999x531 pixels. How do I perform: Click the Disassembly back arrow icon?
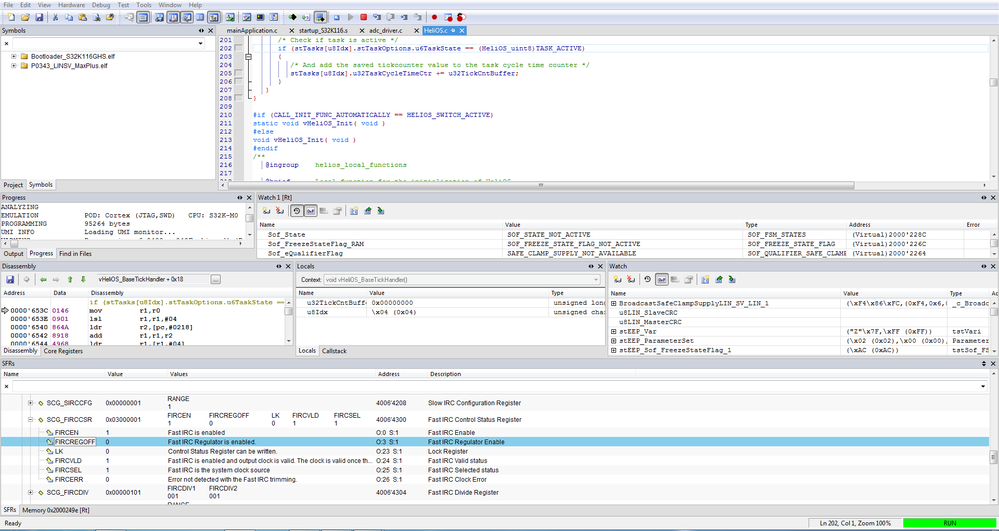tap(44, 280)
